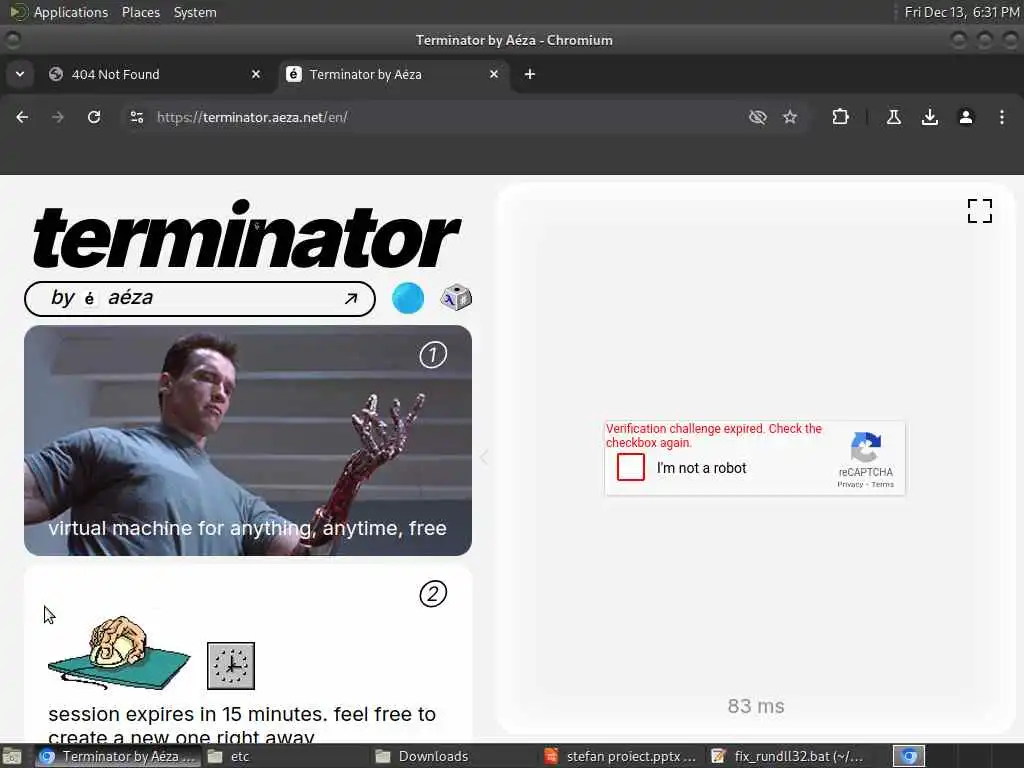Click the lambda dice icon
Screen dimensions: 1024x768
[x=456, y=298]
